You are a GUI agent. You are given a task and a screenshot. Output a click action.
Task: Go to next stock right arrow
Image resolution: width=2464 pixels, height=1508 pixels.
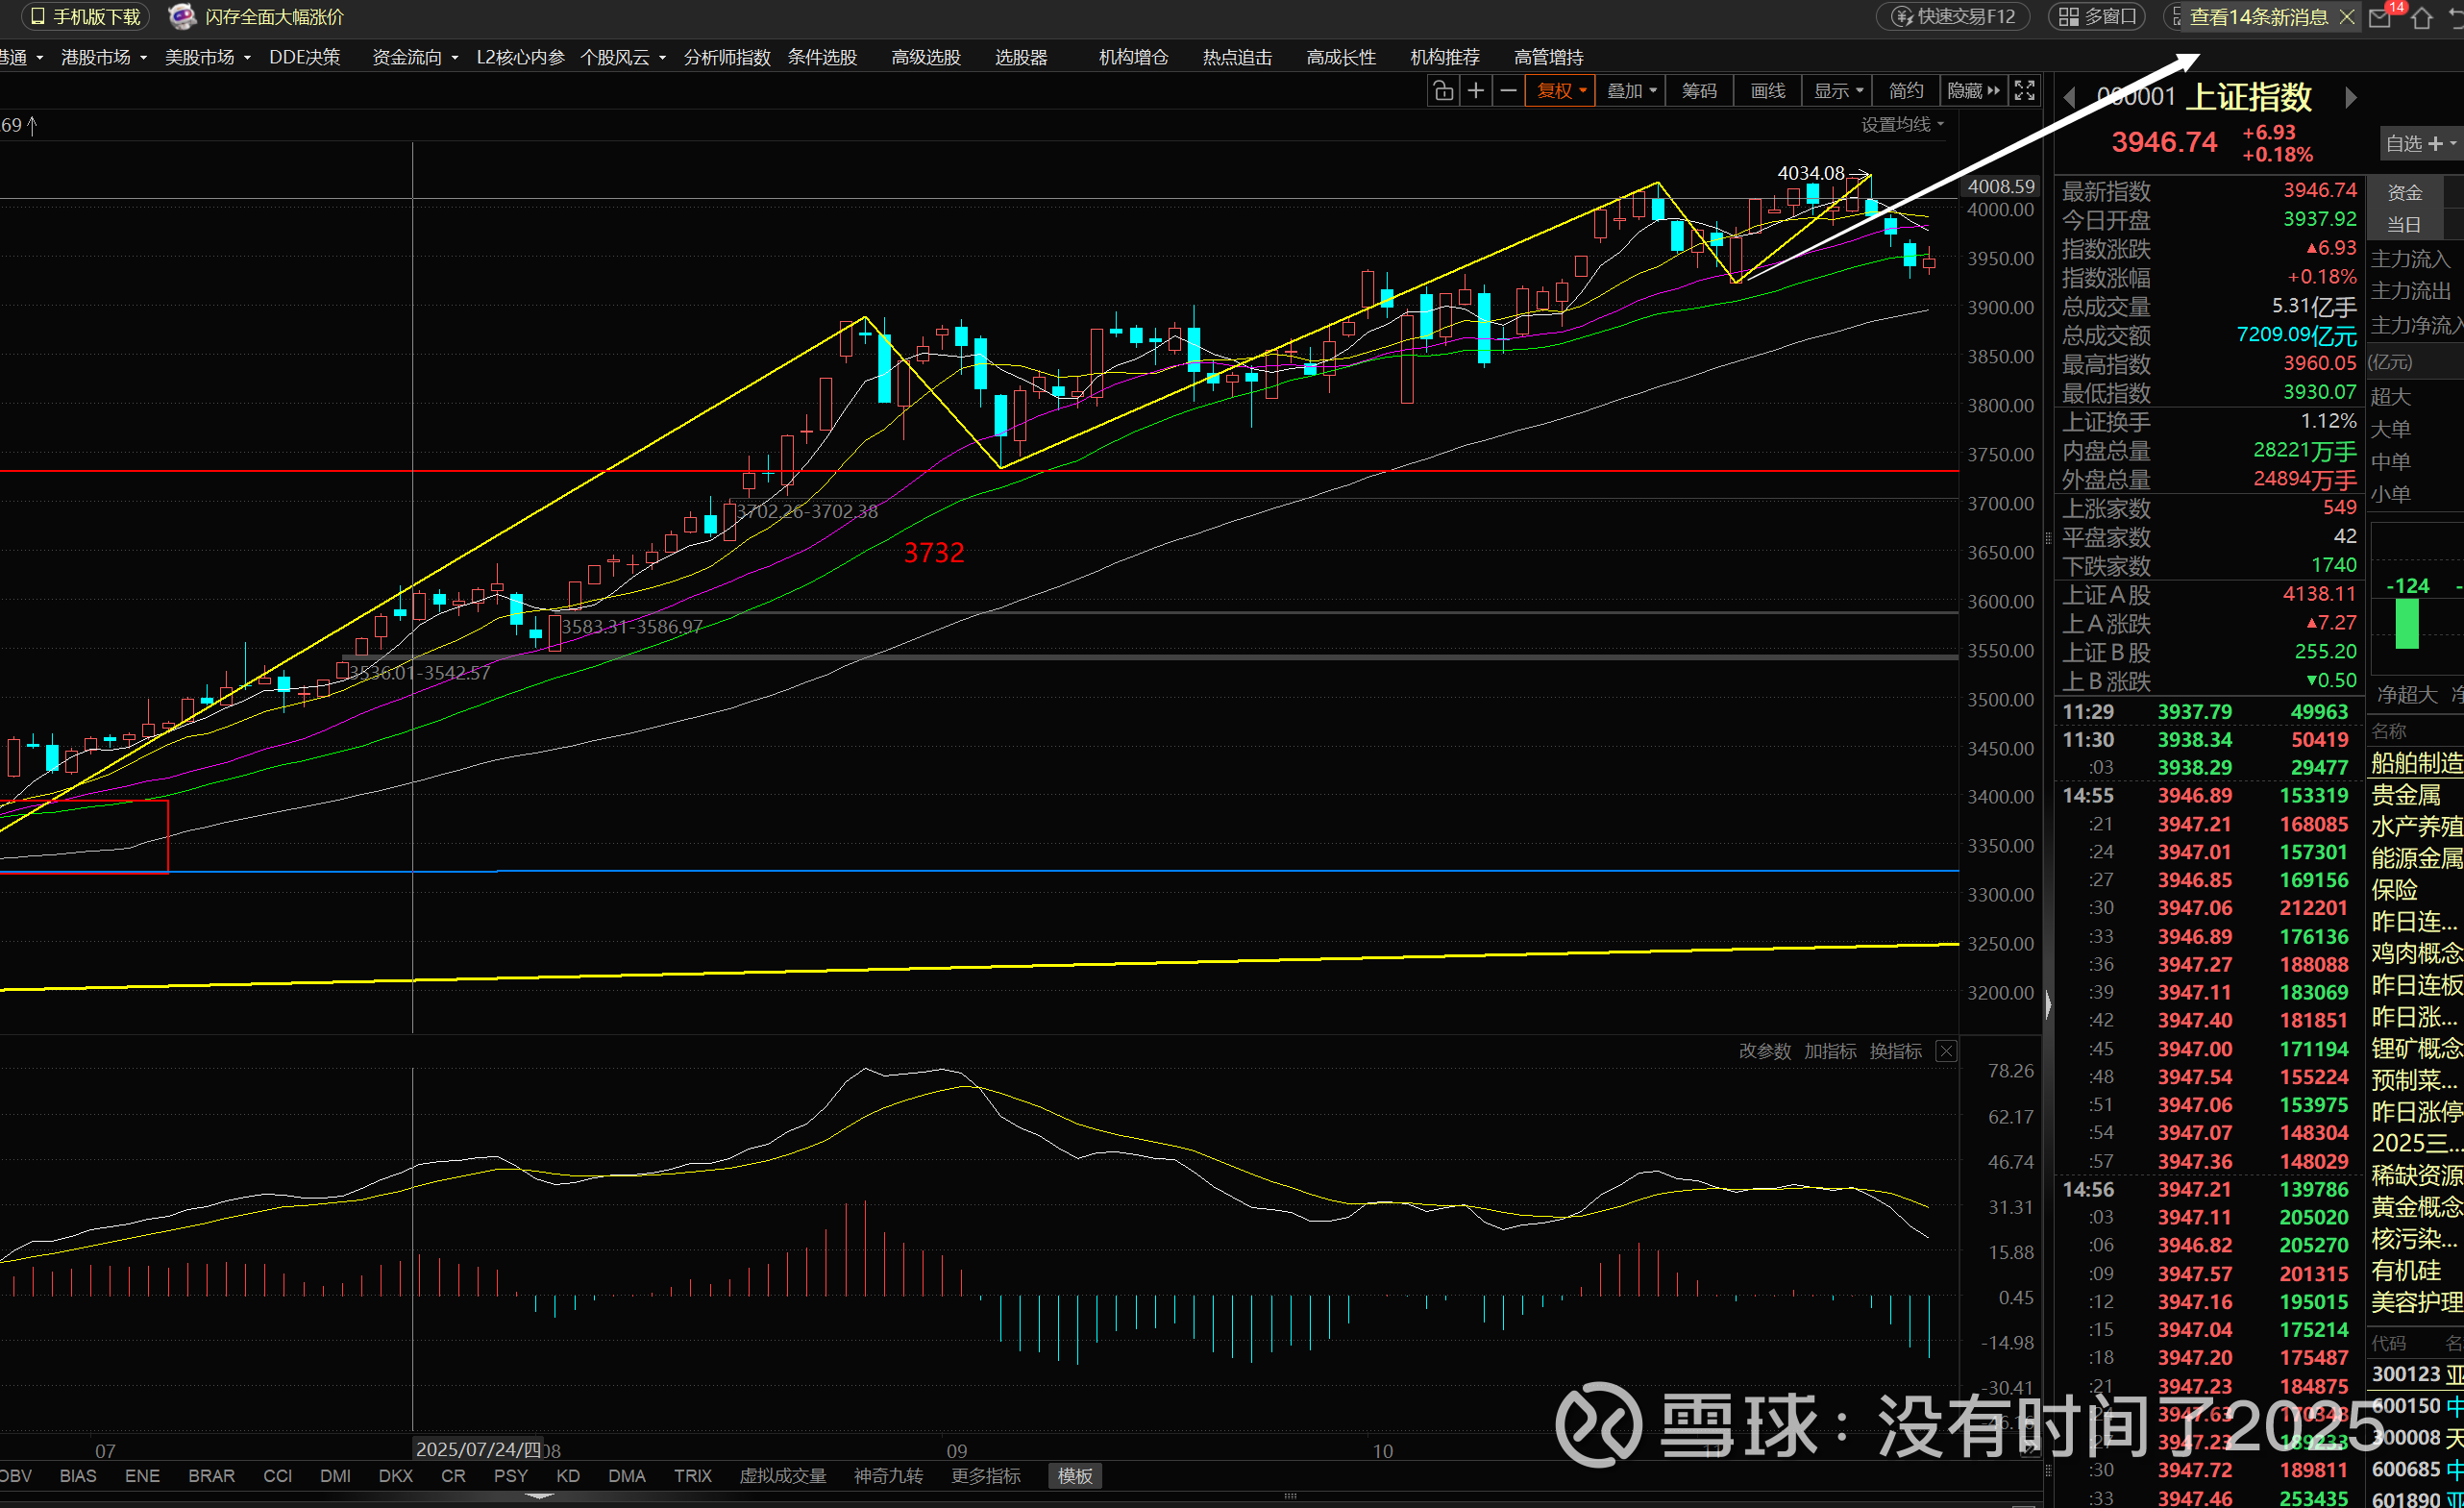[2350, 97]
